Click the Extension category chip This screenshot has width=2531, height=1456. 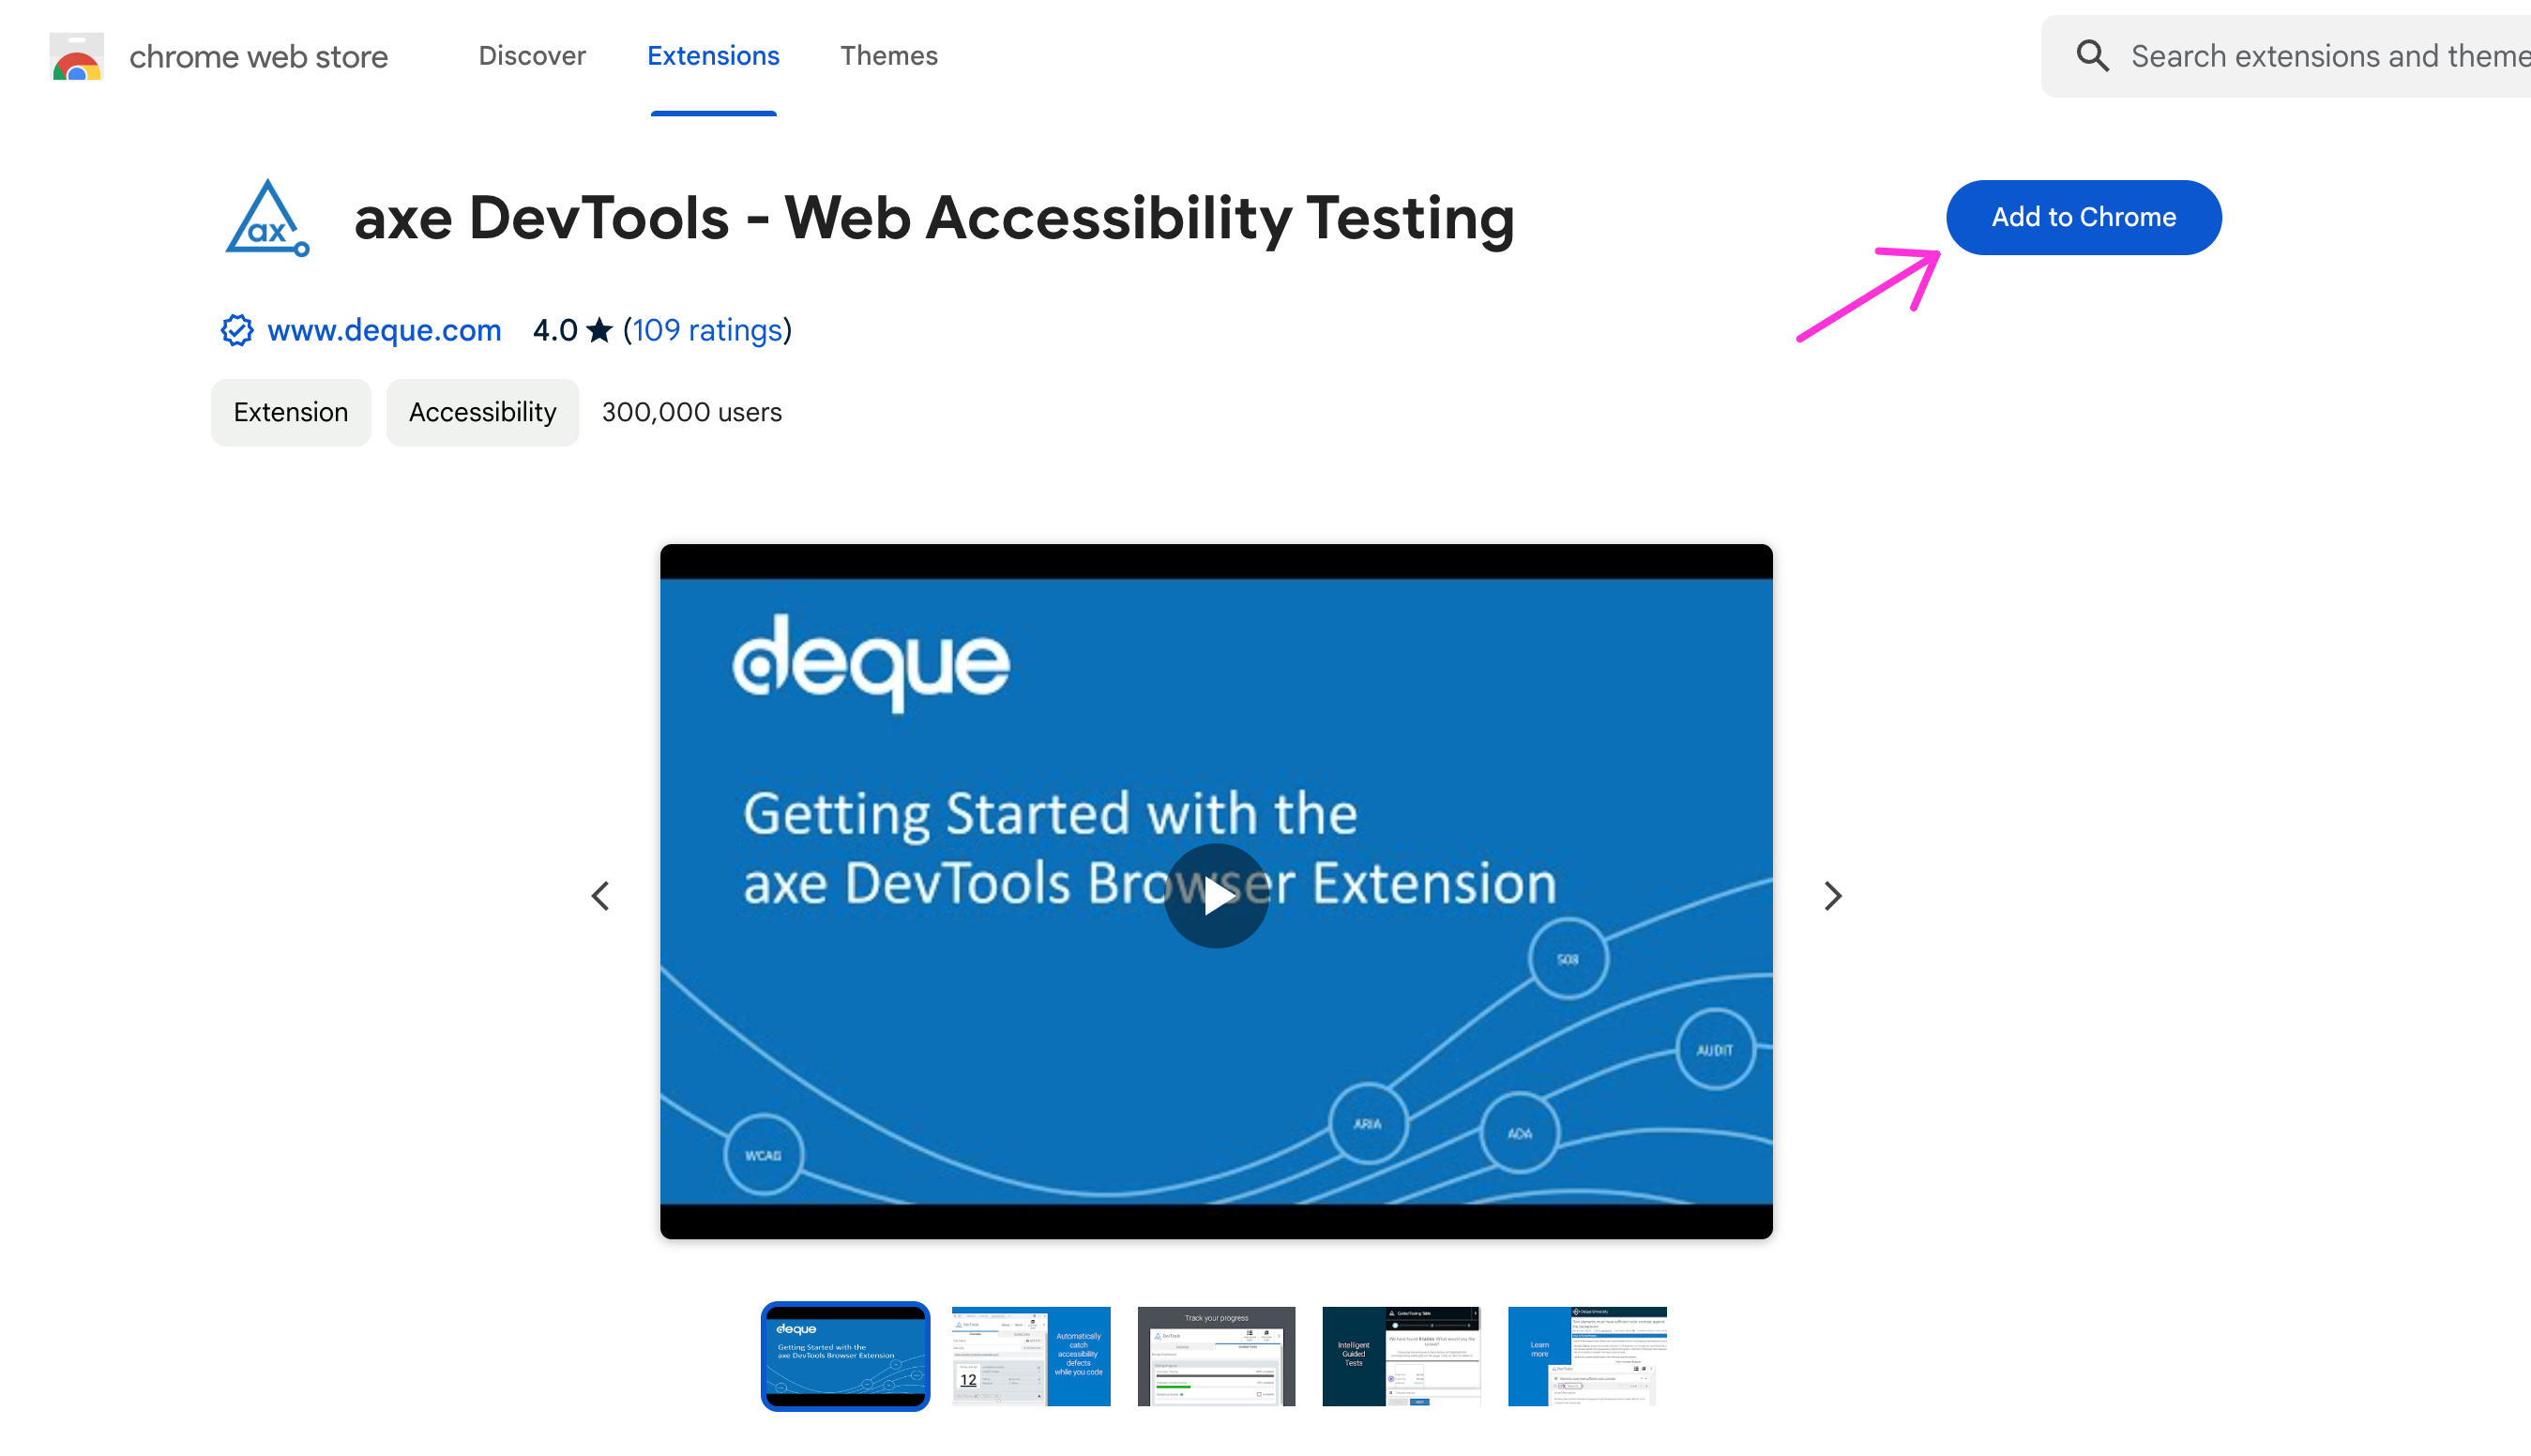coord(291,412)
